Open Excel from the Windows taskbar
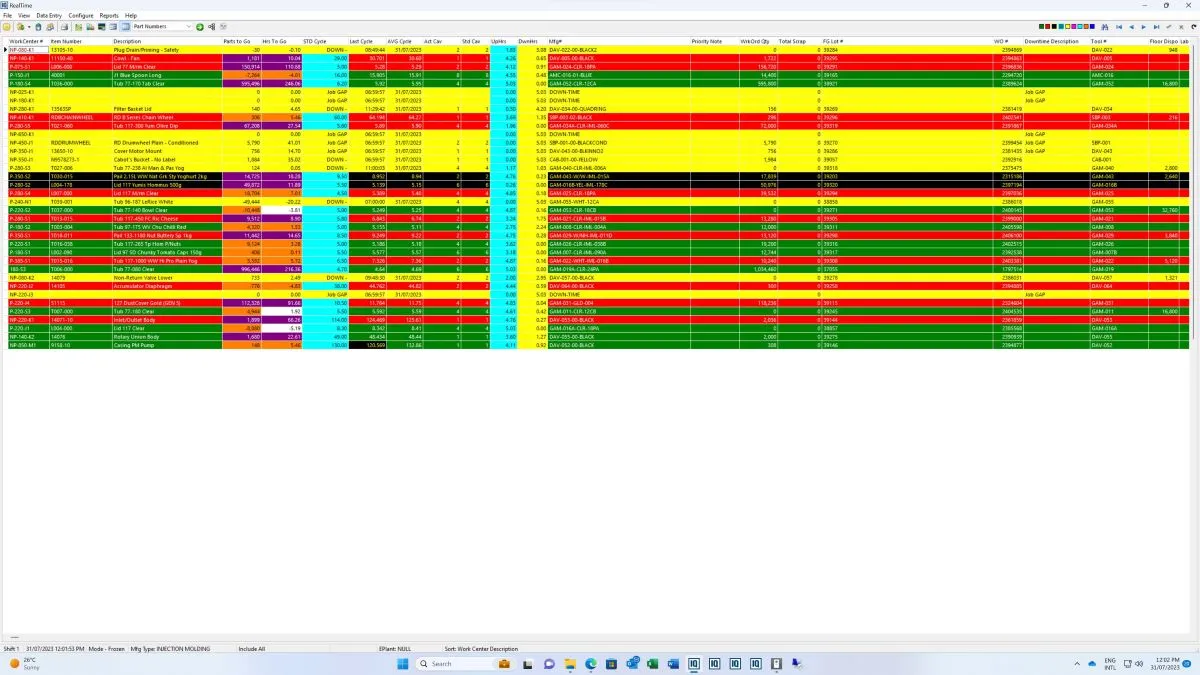 [x=653, y=663]
